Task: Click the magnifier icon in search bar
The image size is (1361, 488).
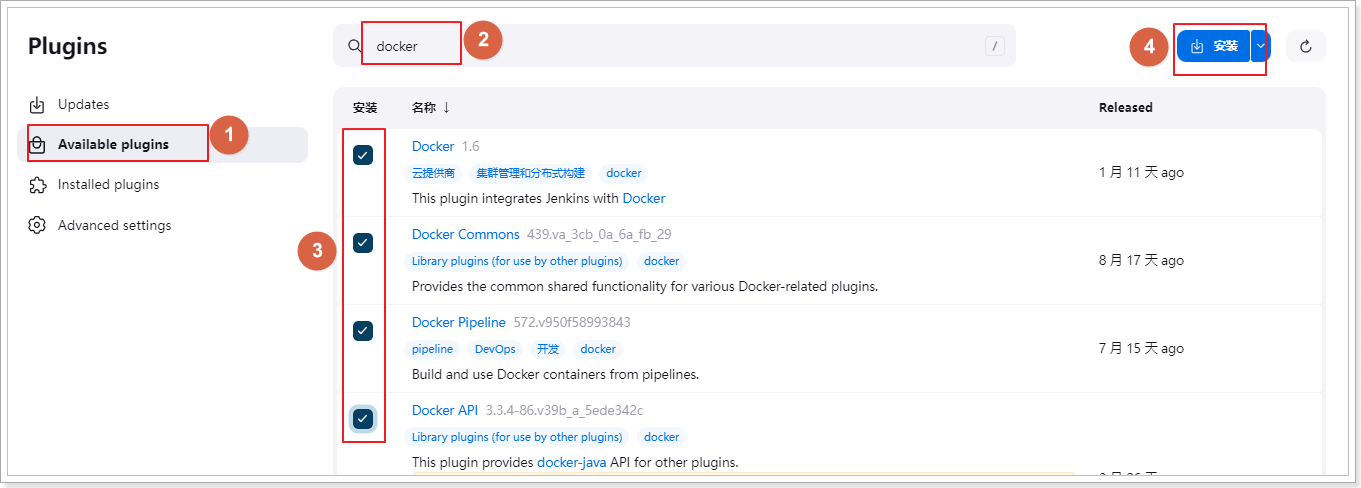Action: (x=354, y=46)
